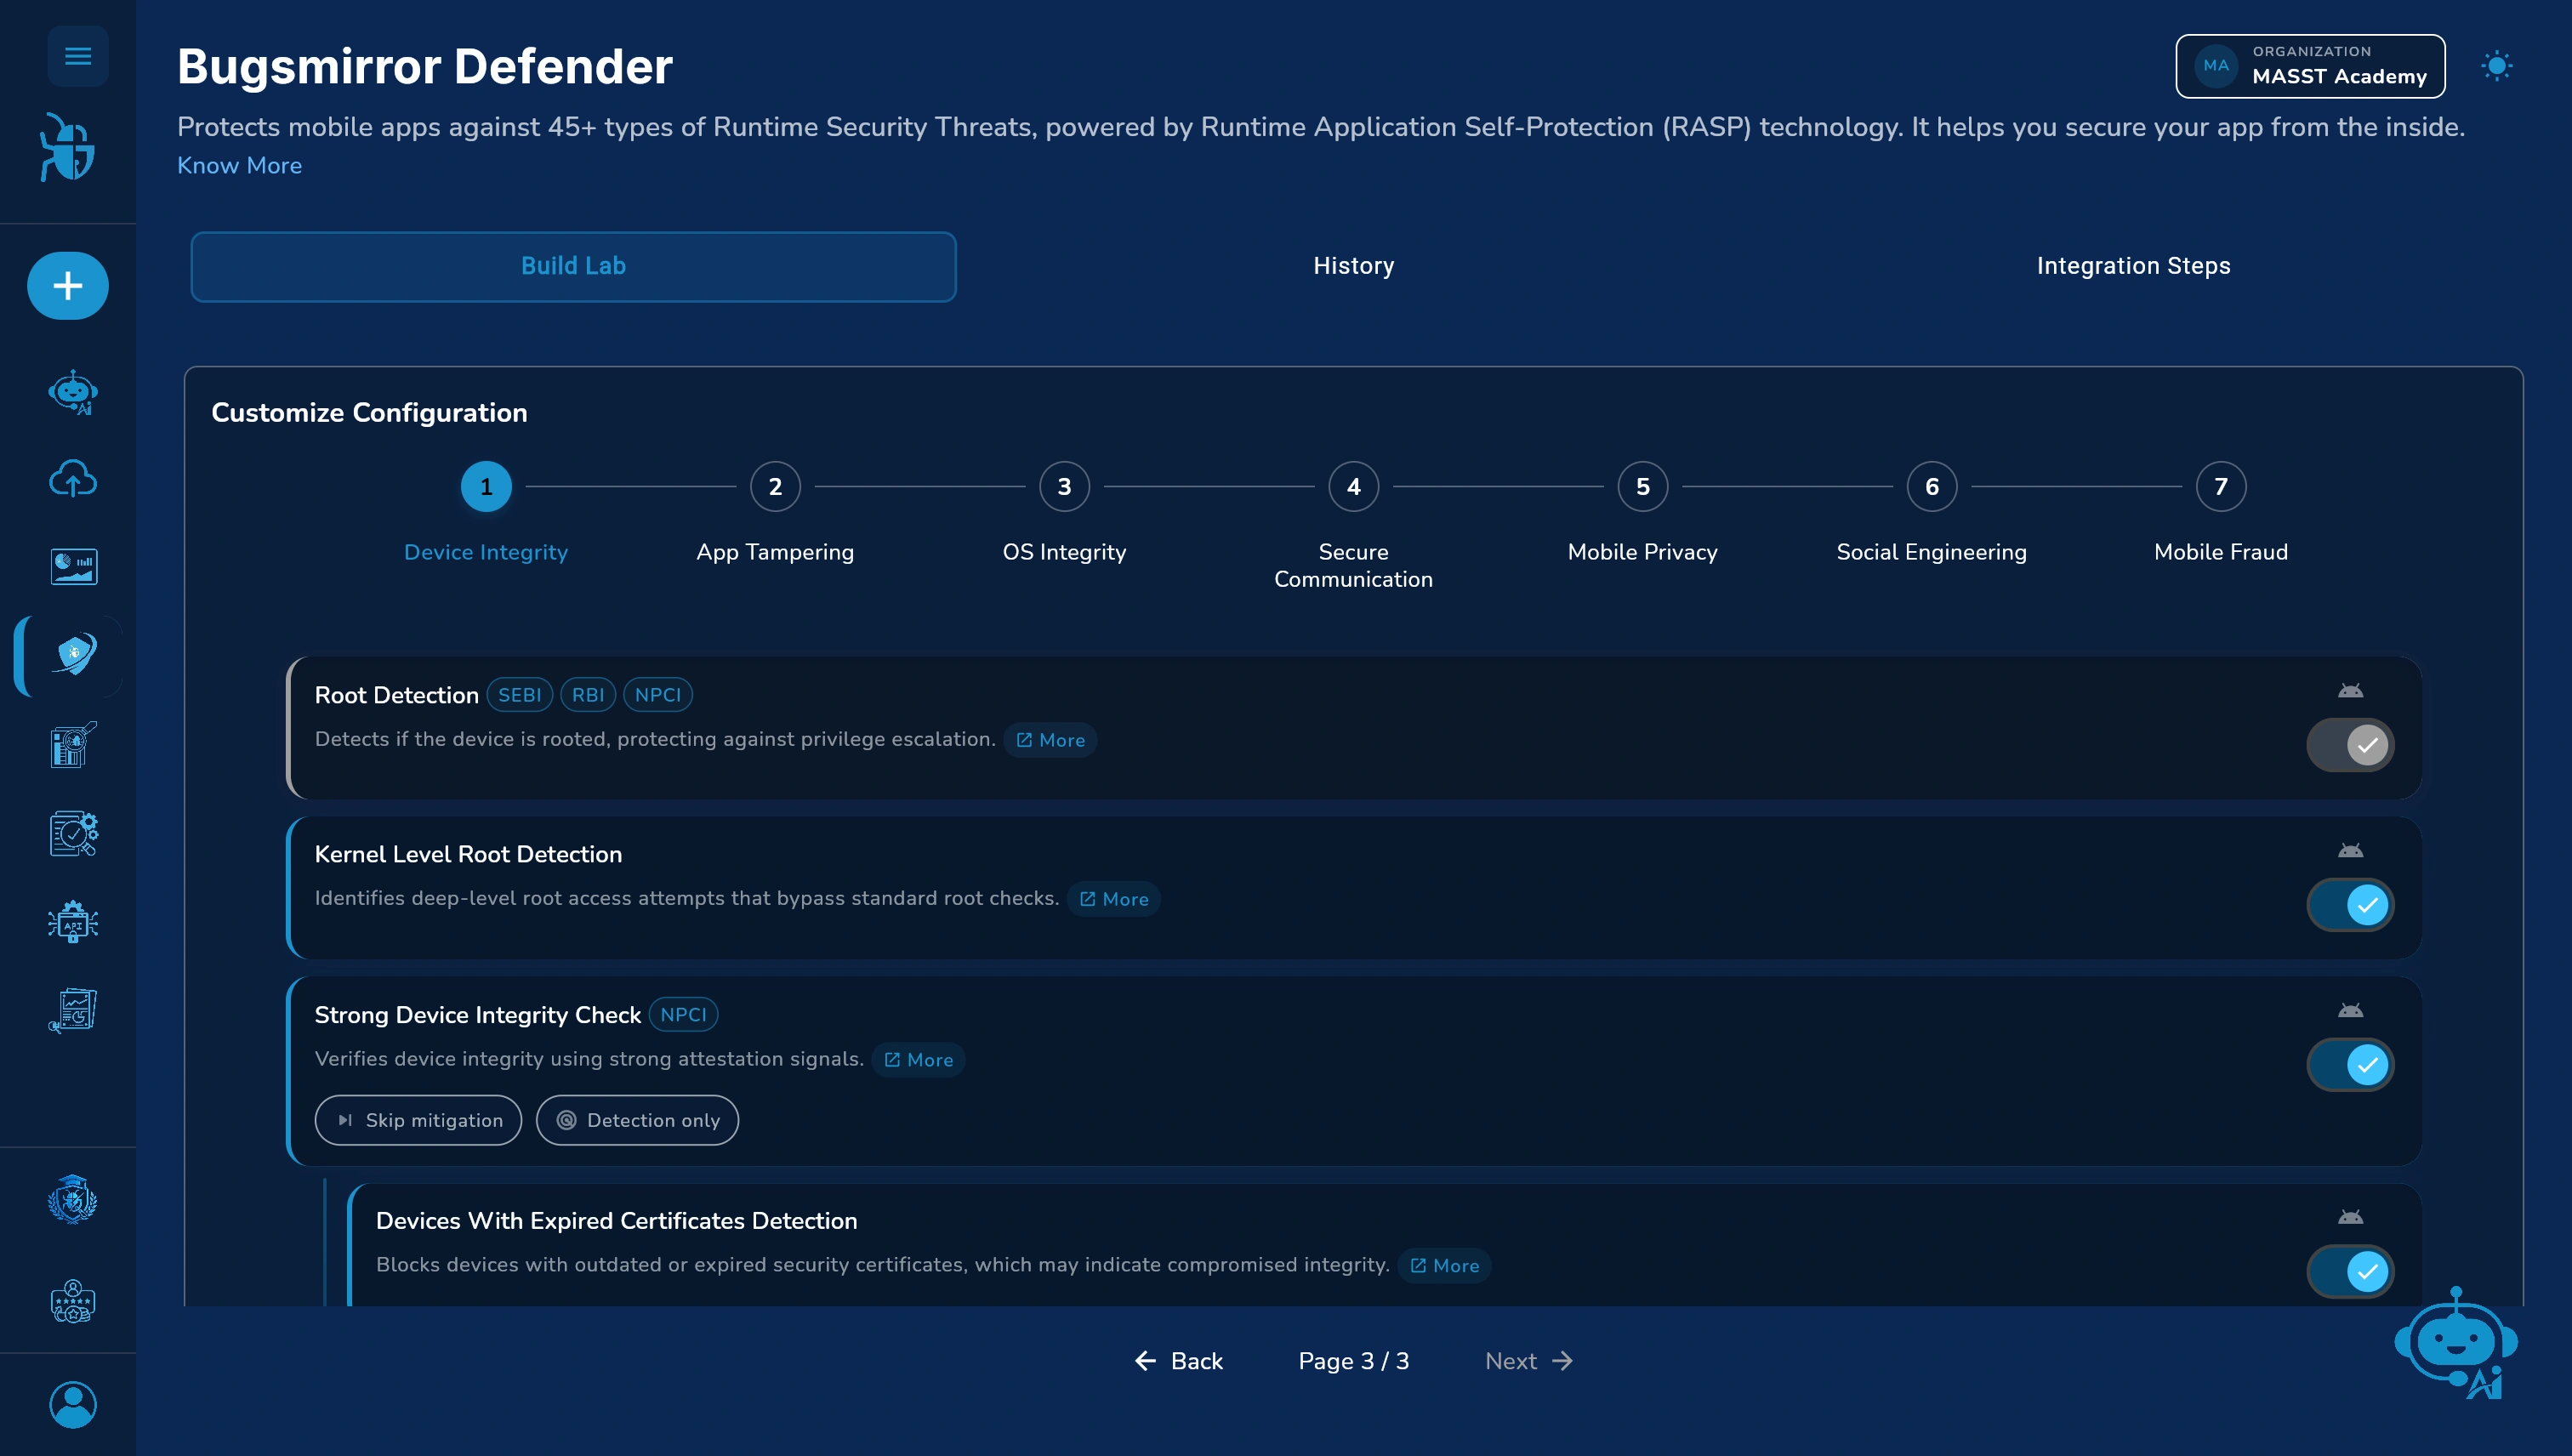Viewport: 2572px width, 1456px height.
Task: Click the Back navigation button
Action: click(x=1178, y=1361)
